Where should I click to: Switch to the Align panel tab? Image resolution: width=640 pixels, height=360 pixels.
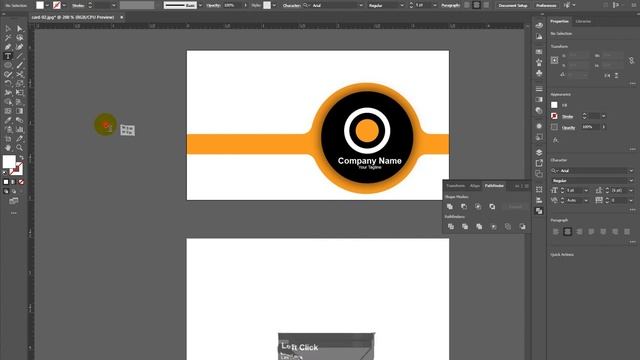[475, 186]
